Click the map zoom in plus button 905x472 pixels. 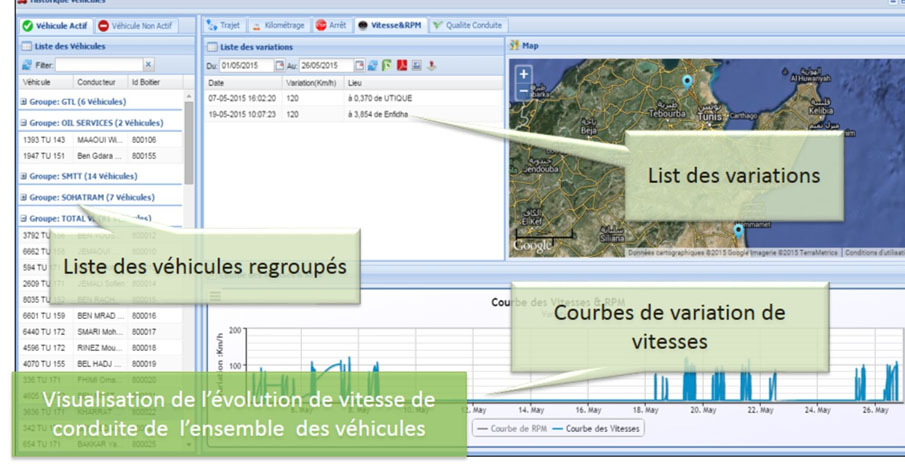pyautogui.click(x=524, y=74)
